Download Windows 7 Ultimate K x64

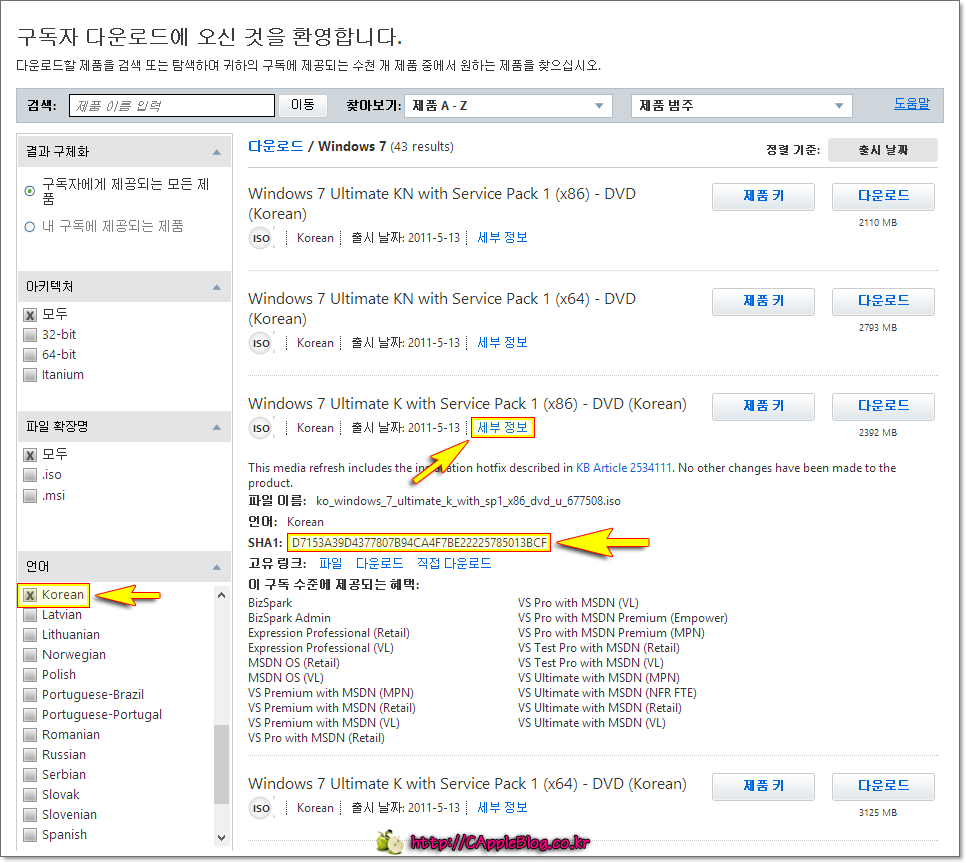click(x=883, y=787)
